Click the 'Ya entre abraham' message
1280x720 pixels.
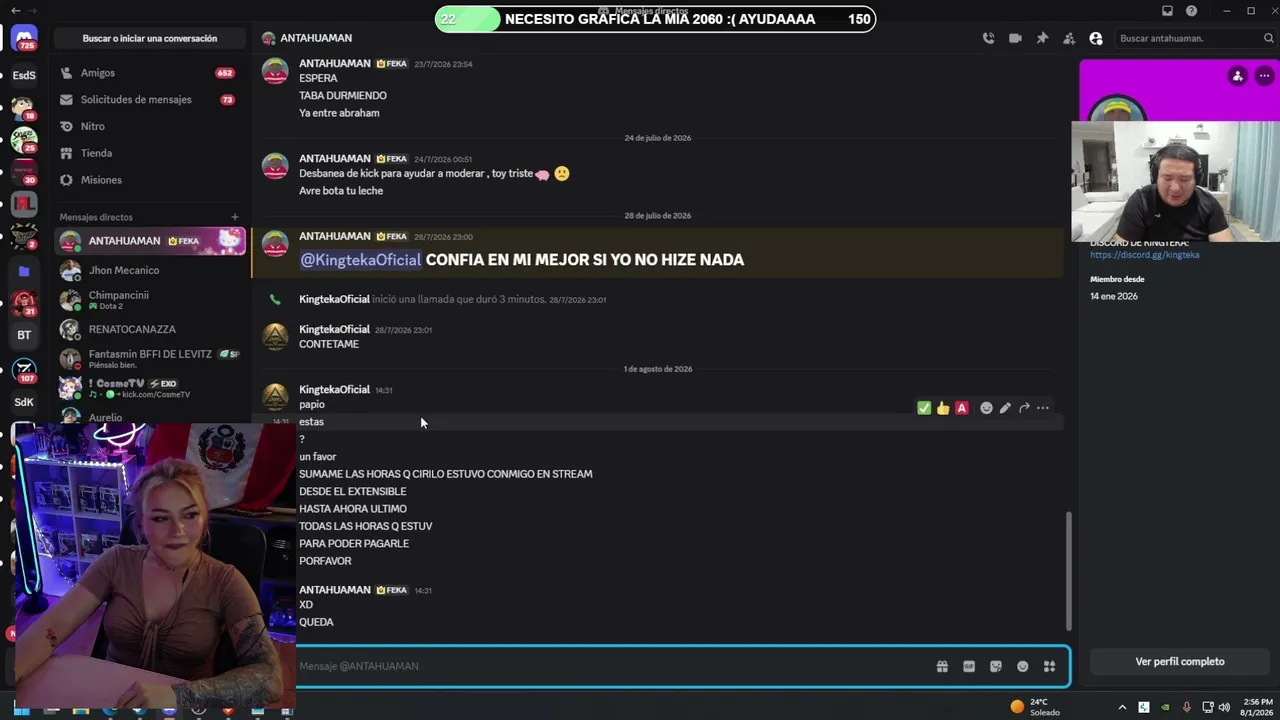click(339, 113)
